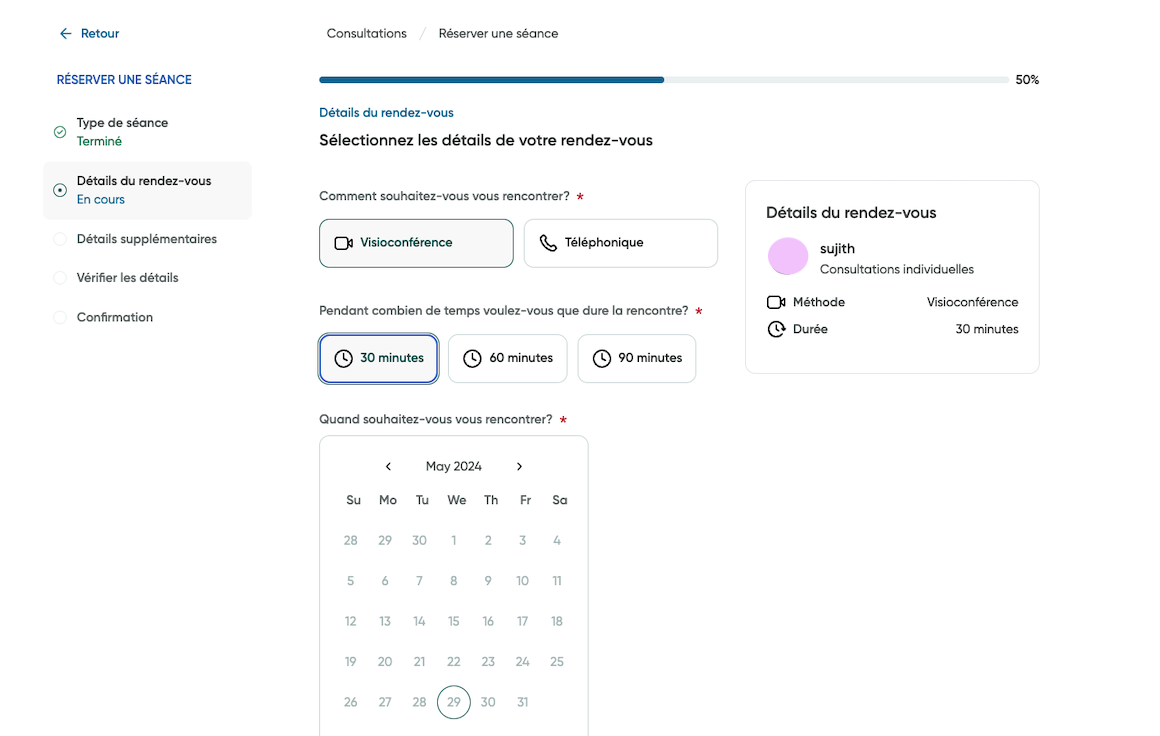This screenshot has height=736, width=1160.
Task: Click the clock icon on 90 minutes
Action: pos(601,359)
